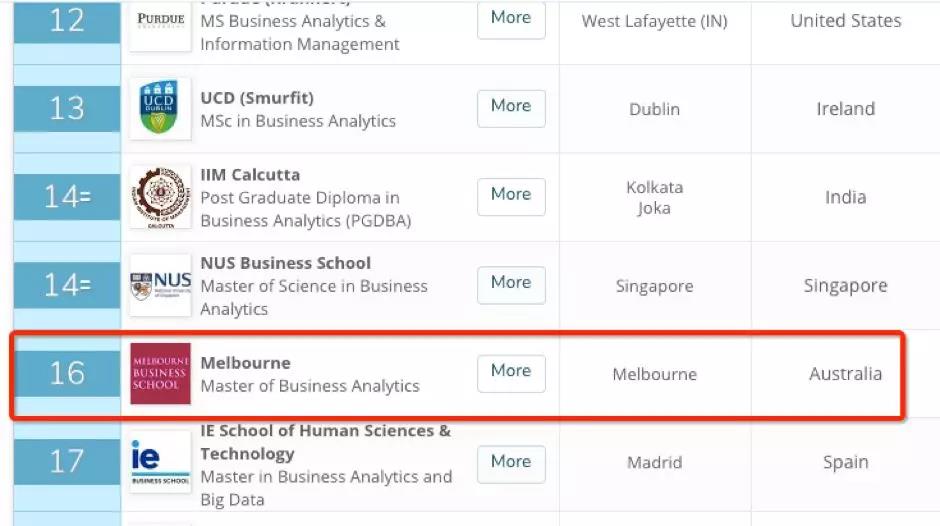This screenshot has width=940, height=526.
Task: Open More for Purdue MS Business Analytics
Action: click(x=511, y=19)
